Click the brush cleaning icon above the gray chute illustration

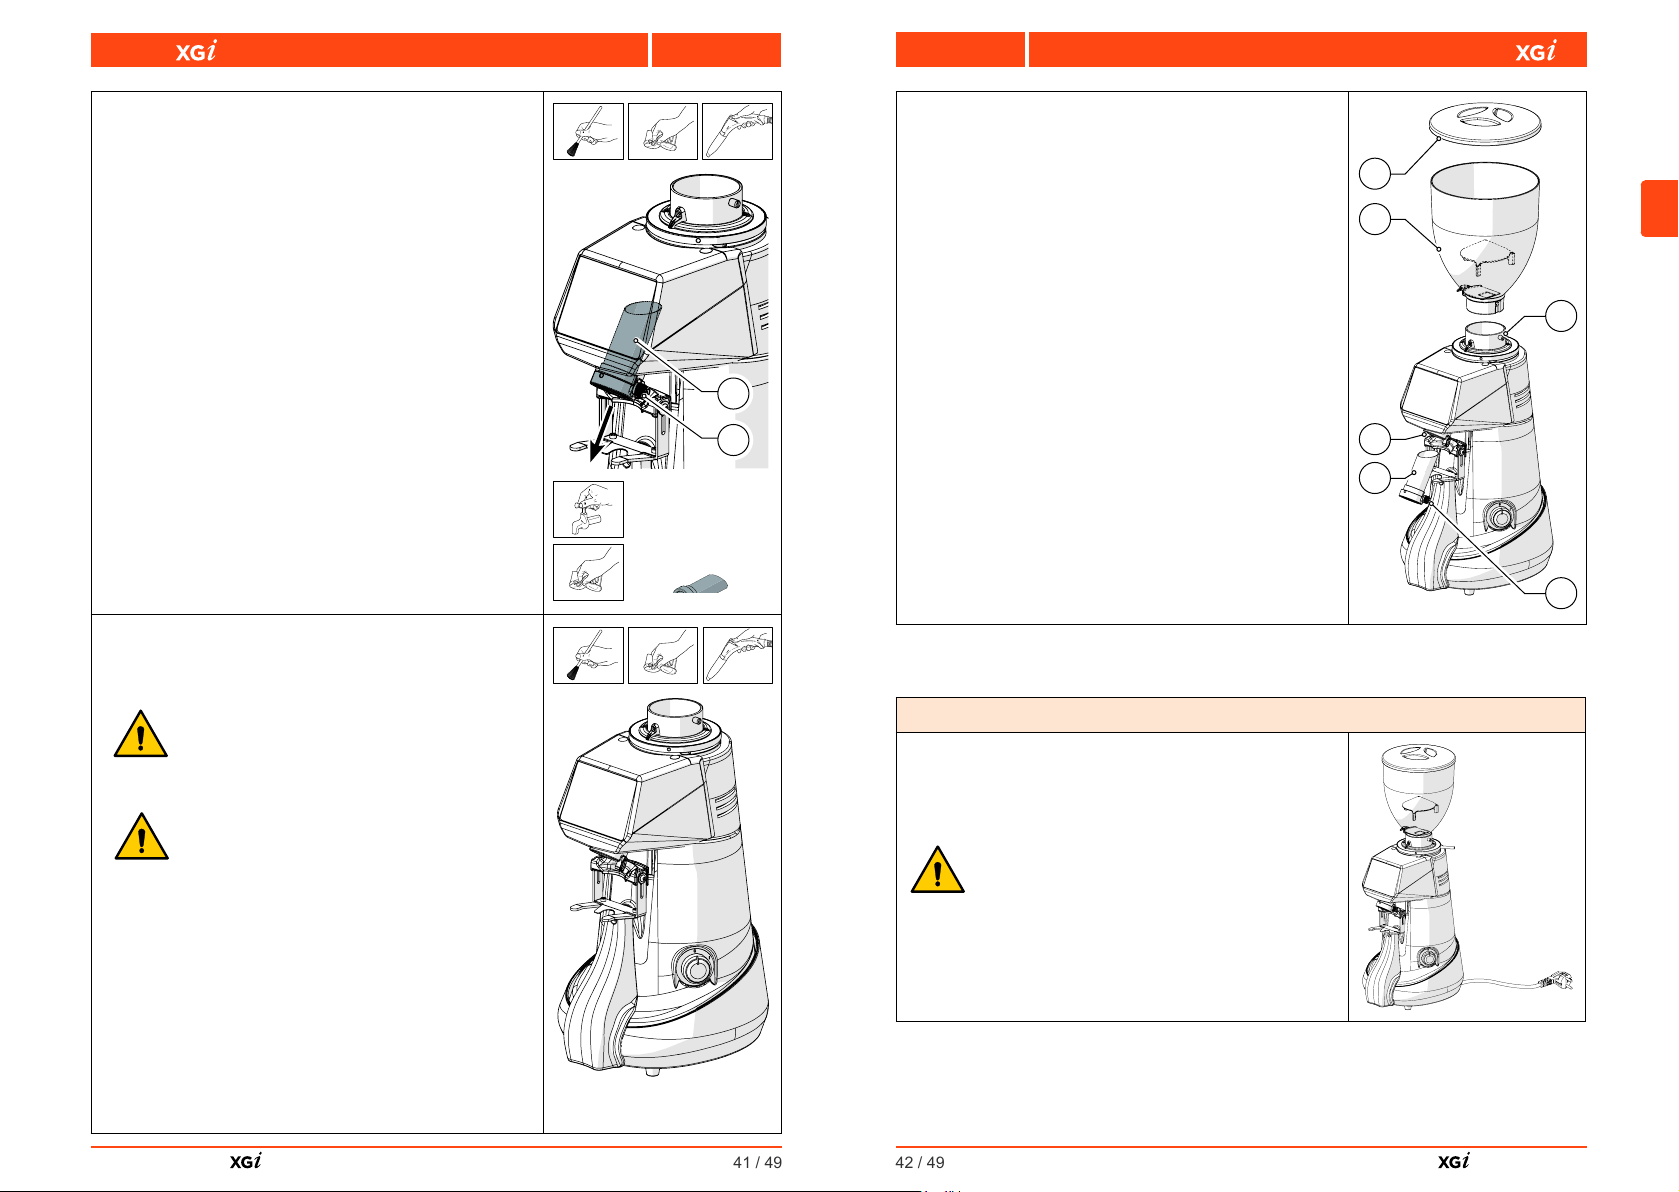tap(588, 131)
